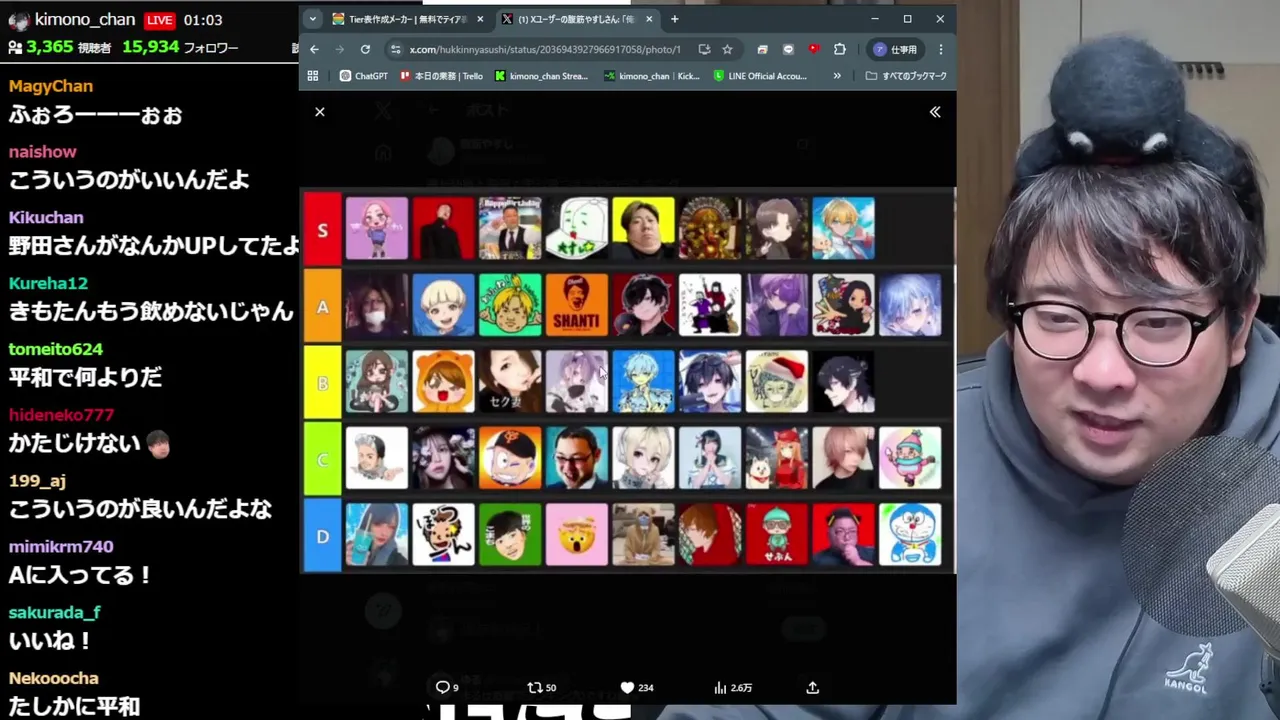The image size is (1280, 720).
Task: Click chat username Kureha12
Action: (49, 283)
